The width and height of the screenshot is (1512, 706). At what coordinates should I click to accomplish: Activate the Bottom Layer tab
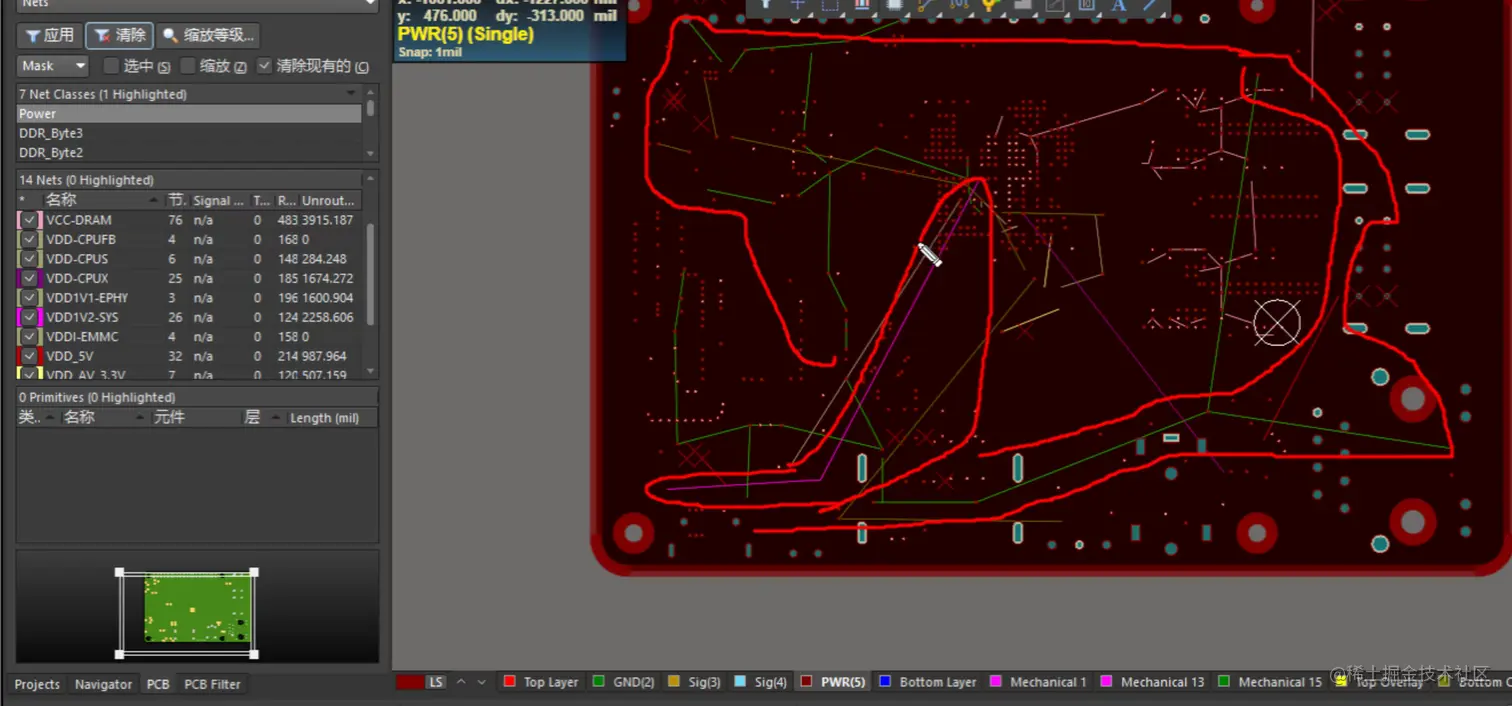[927, 682]
